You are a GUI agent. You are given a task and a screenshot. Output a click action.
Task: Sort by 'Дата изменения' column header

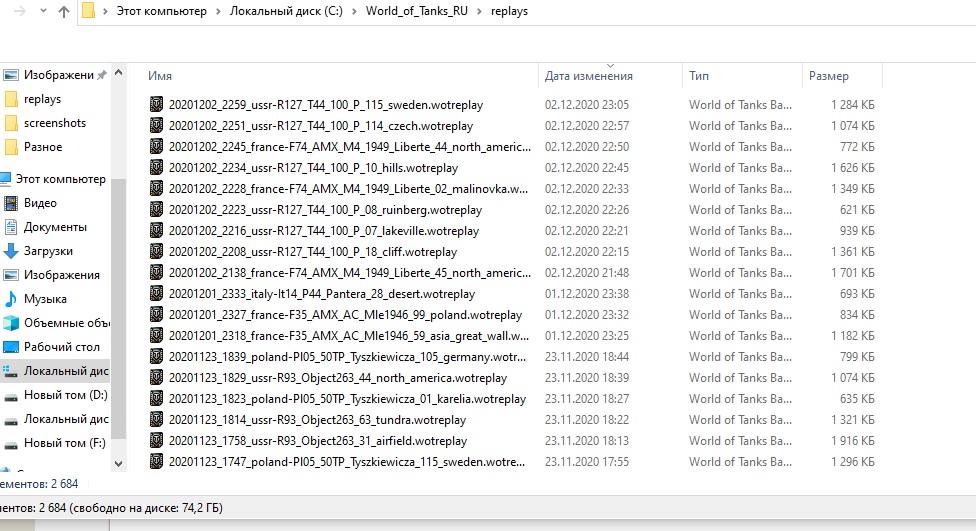click(589, 76)
